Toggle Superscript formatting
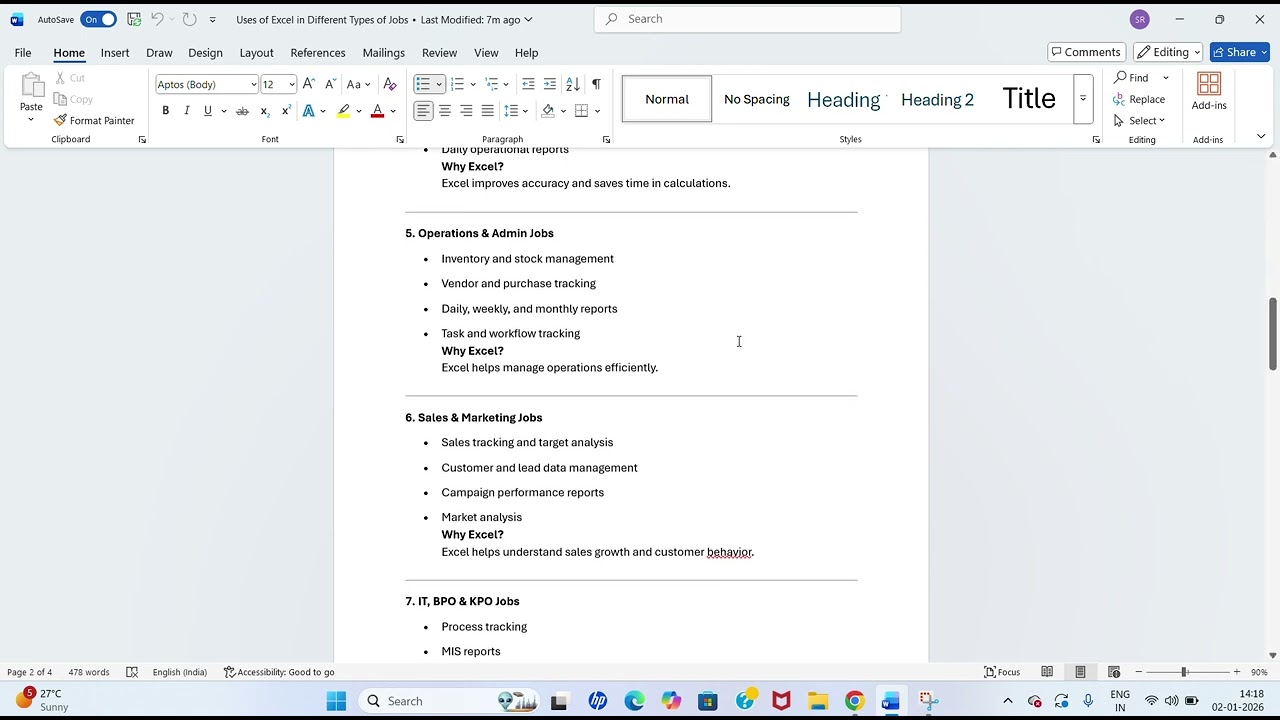 point(286,111)
